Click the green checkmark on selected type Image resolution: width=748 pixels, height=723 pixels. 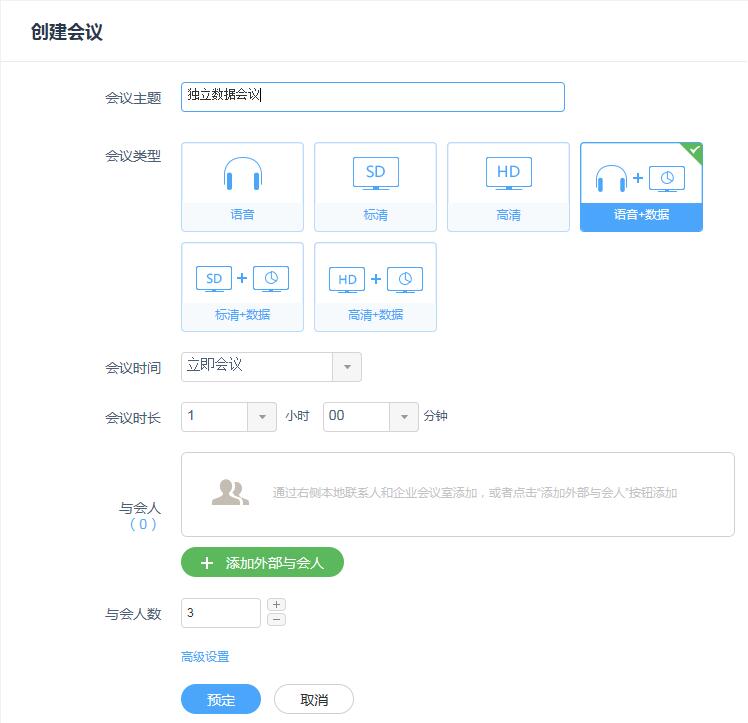pyautogui.click(x=695, y=150)
